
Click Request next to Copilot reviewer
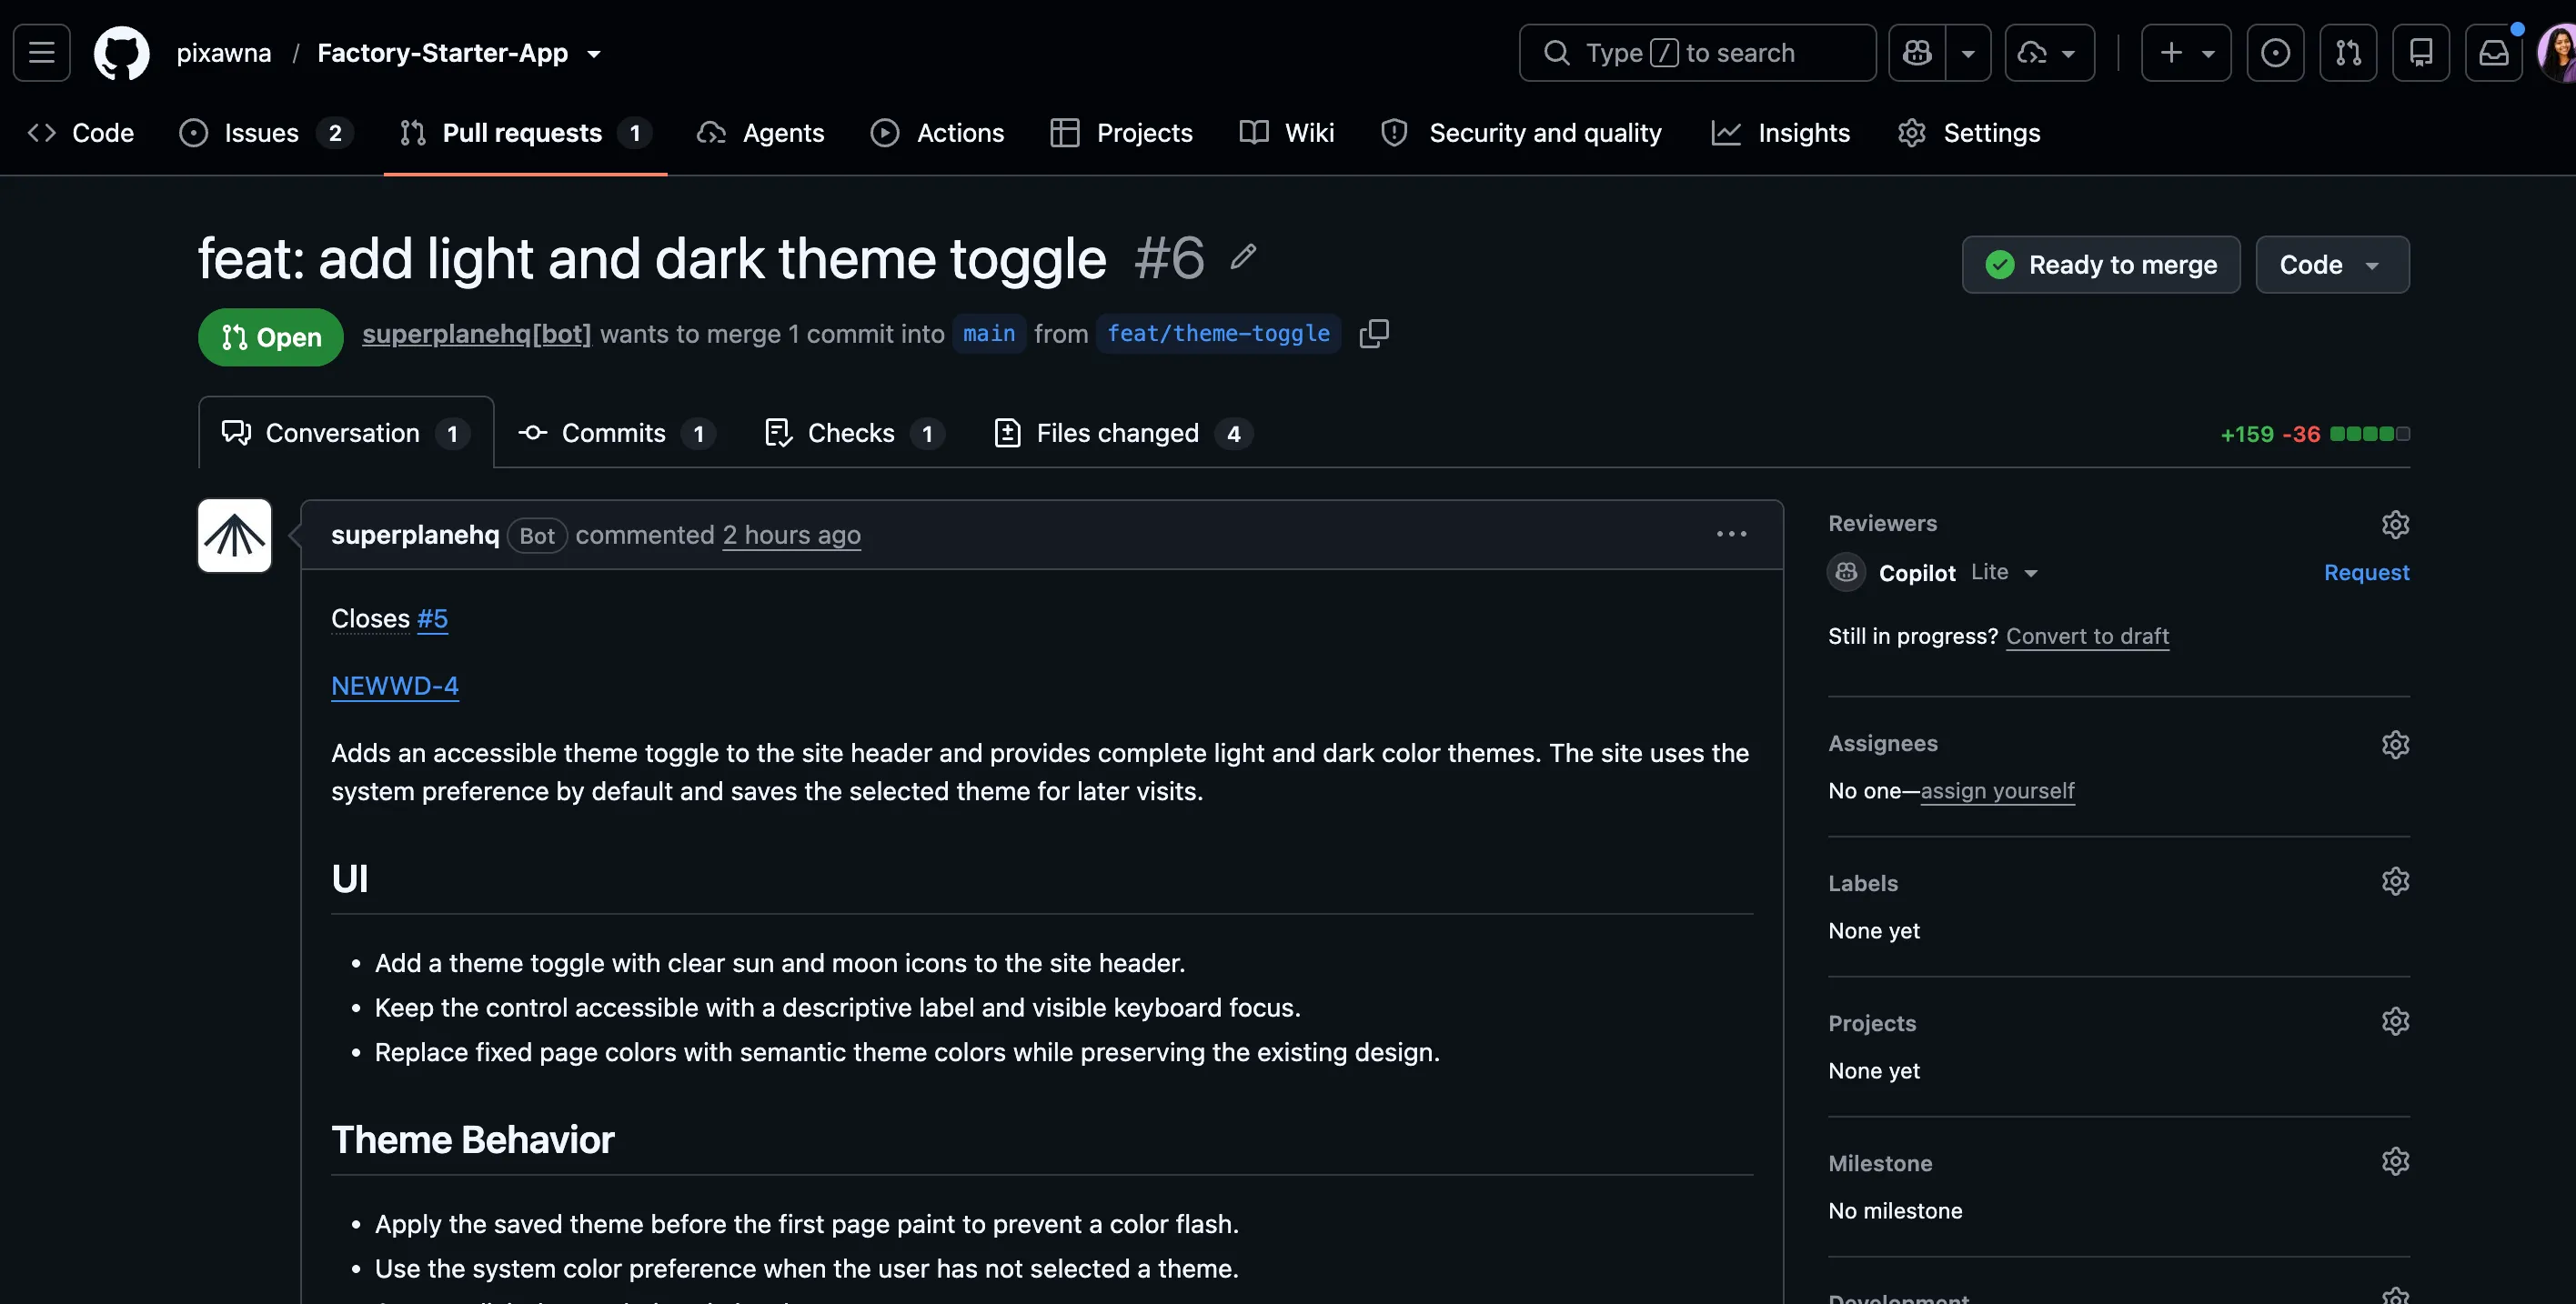[x=2366, y=572]
